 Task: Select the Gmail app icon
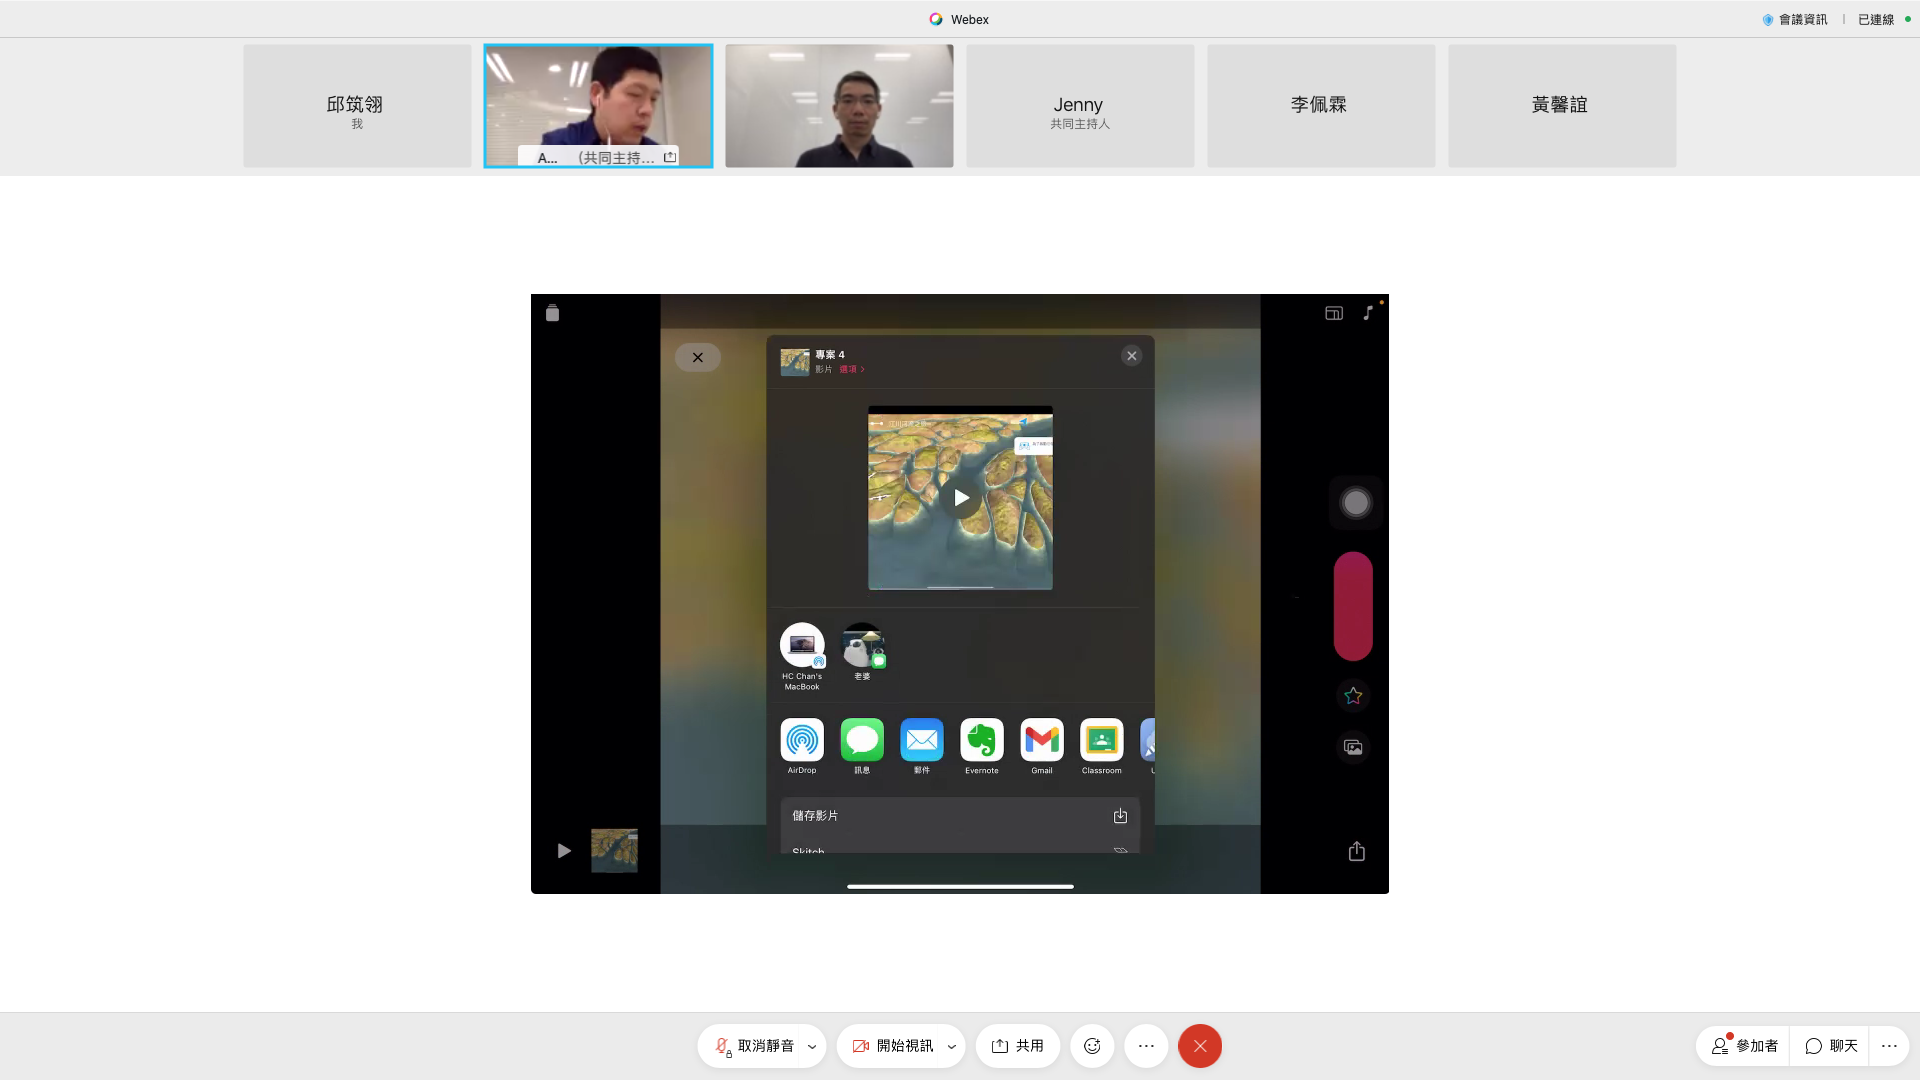(1041, 741)
